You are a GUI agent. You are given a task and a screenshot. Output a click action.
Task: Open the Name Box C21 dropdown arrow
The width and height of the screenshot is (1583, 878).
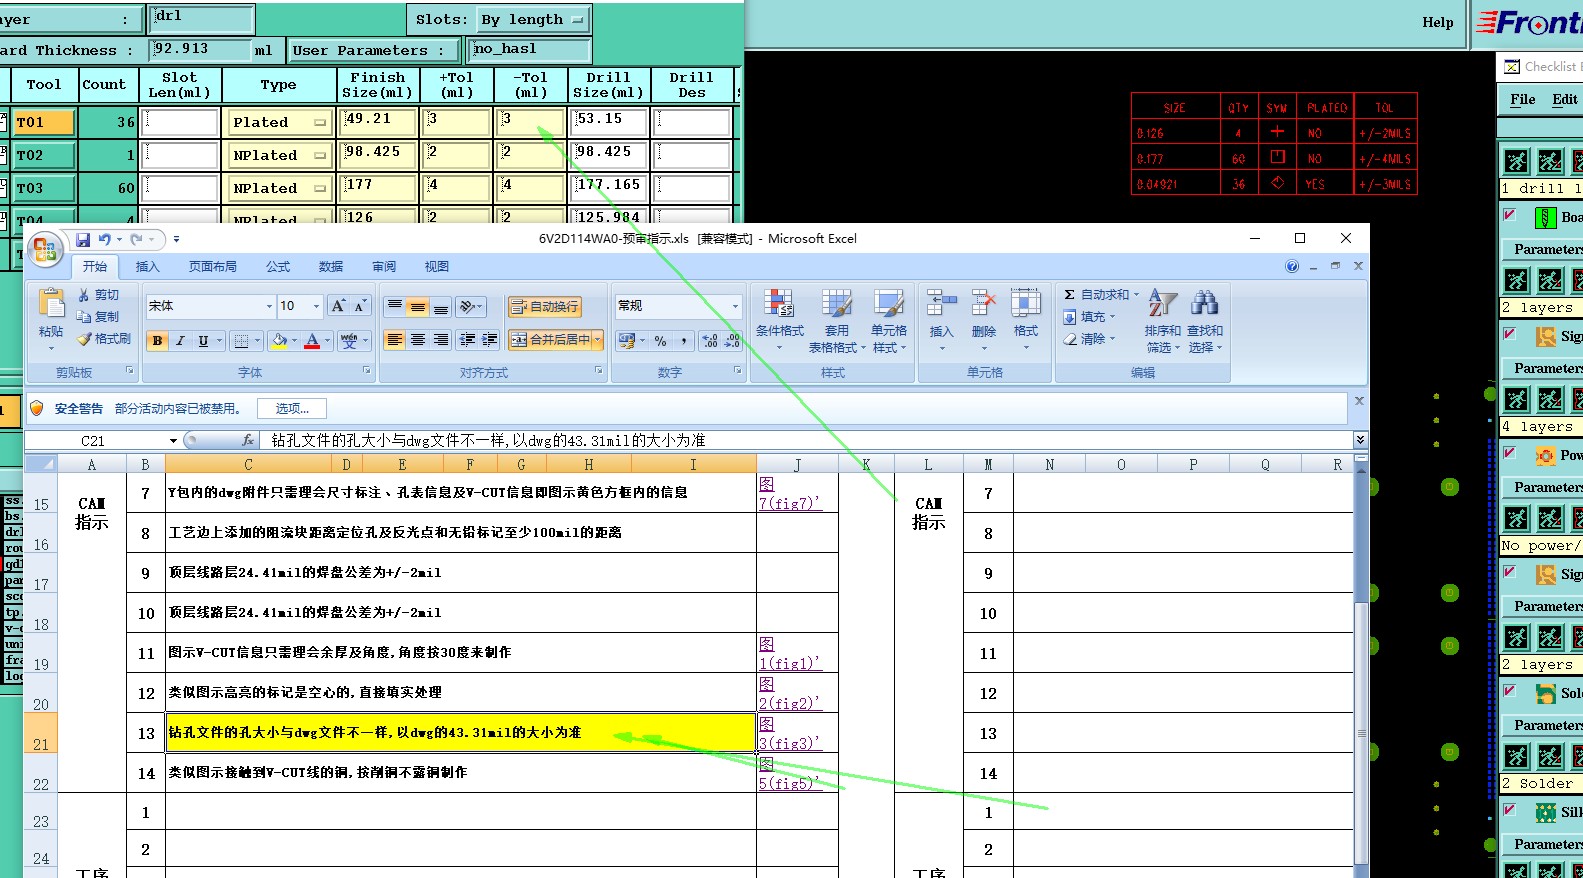[173, 440]
